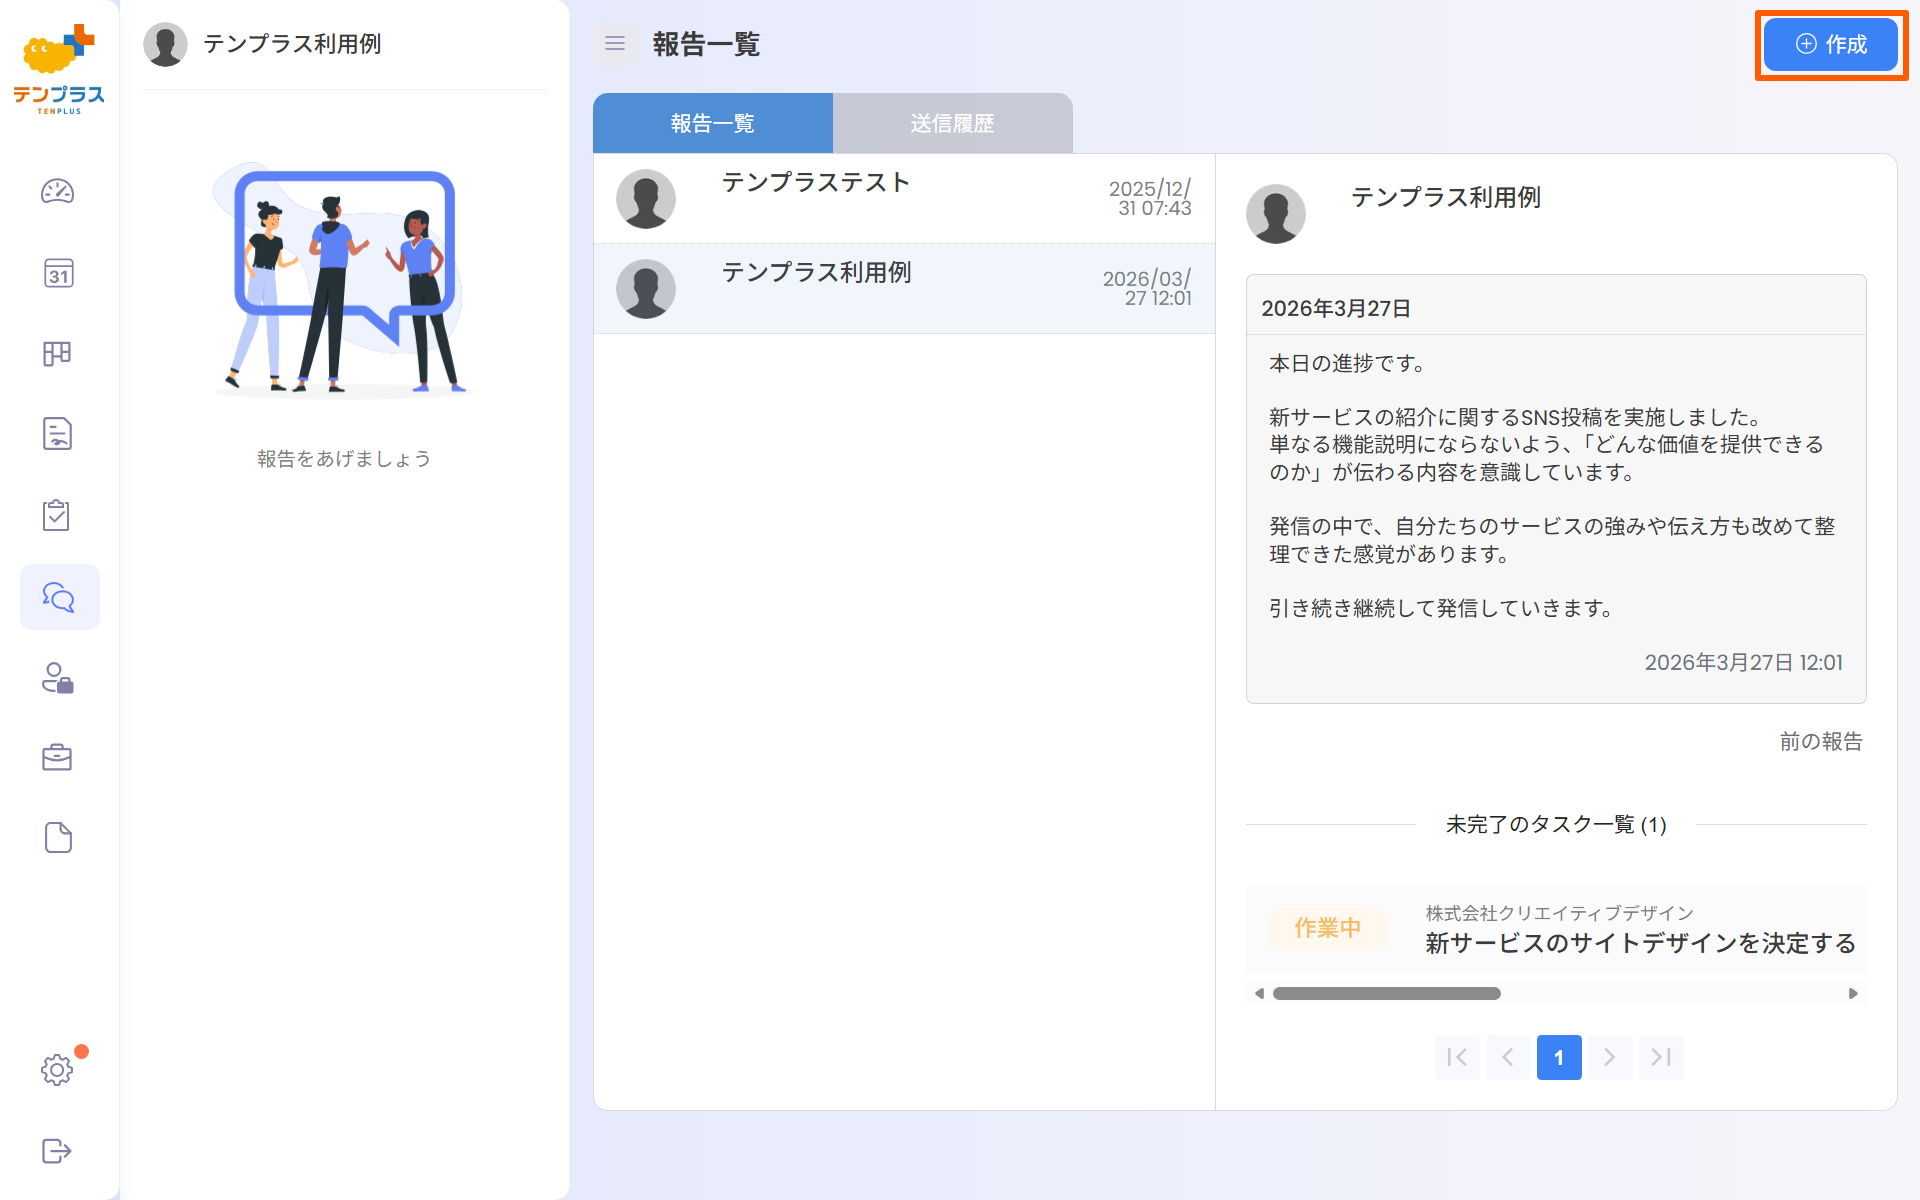This screenshot has width=1920, height=1200.
Task: Open the clipboard checklist icon in sidebar
Action: click(58, 515)
